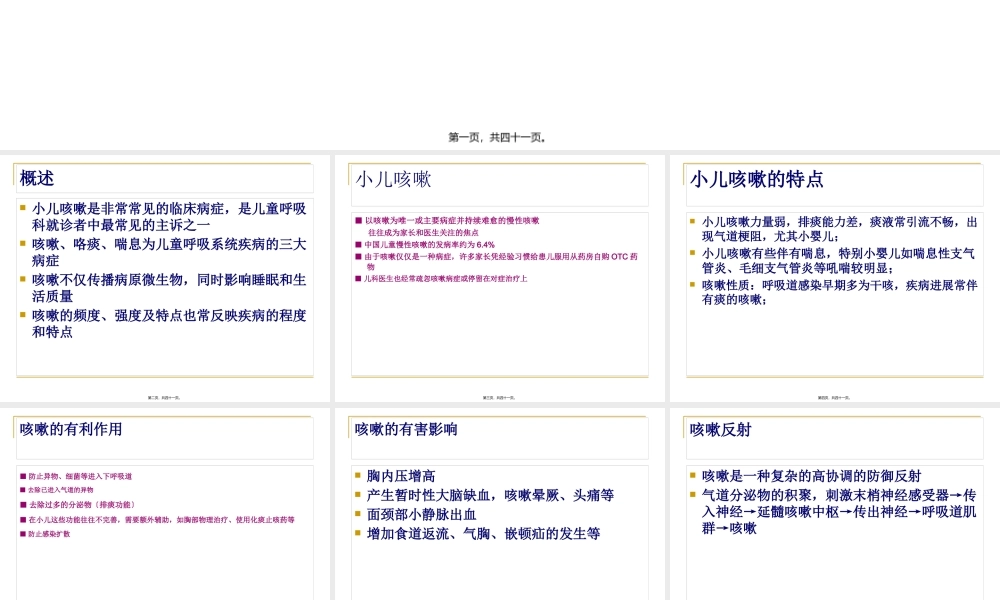
Task: Click the bullet about 6.4% incidence rate
Action: point(430,245)
